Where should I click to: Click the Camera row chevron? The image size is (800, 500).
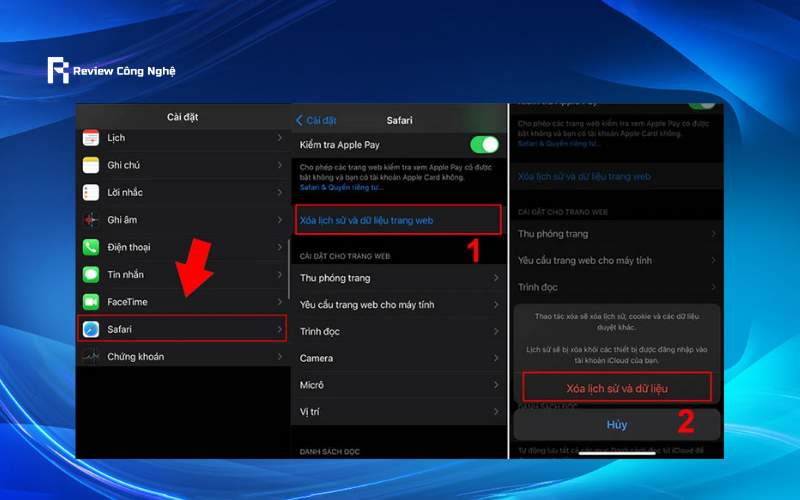496,358
